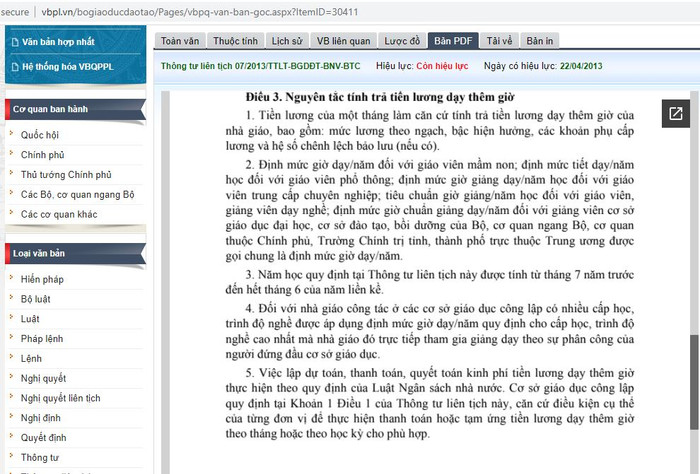Click the document icon beside Văn bản hợp nhất

click(14, 42)
